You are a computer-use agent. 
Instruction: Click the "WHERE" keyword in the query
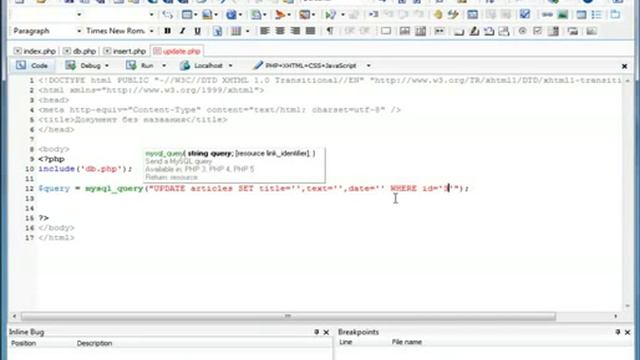tap(403, 188)
